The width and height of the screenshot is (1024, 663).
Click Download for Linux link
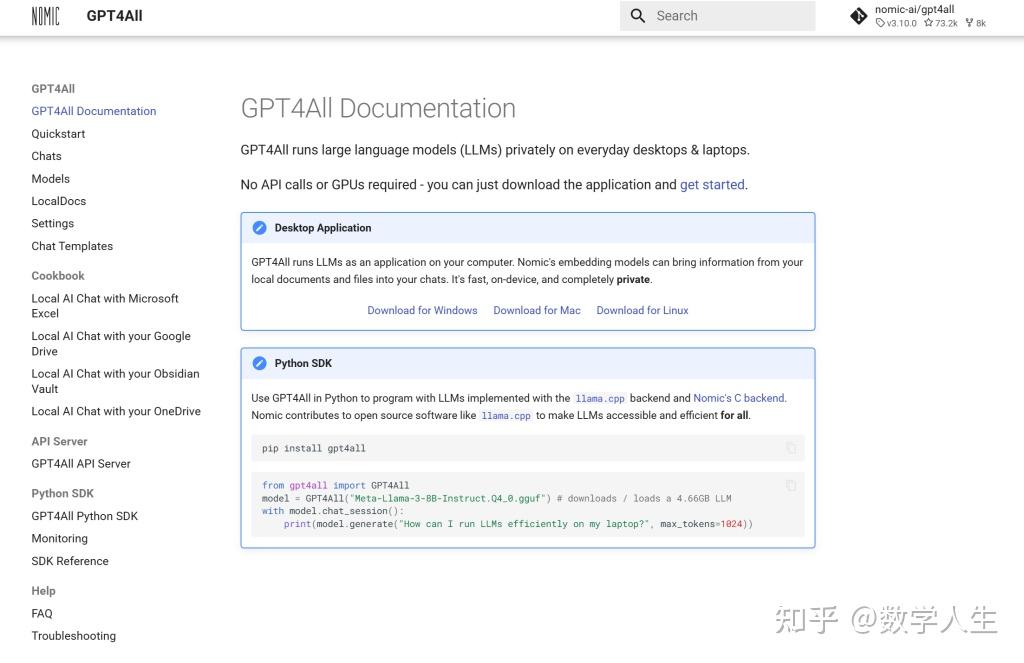tap(642, 310)
